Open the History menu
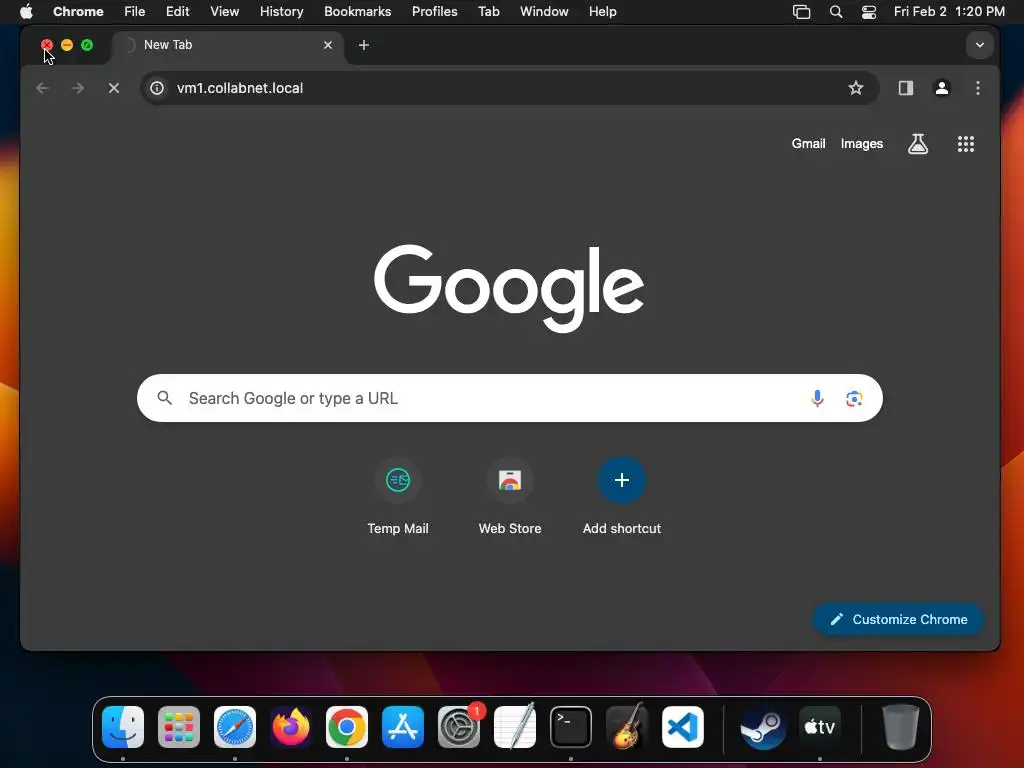 (x=281, y=12)
